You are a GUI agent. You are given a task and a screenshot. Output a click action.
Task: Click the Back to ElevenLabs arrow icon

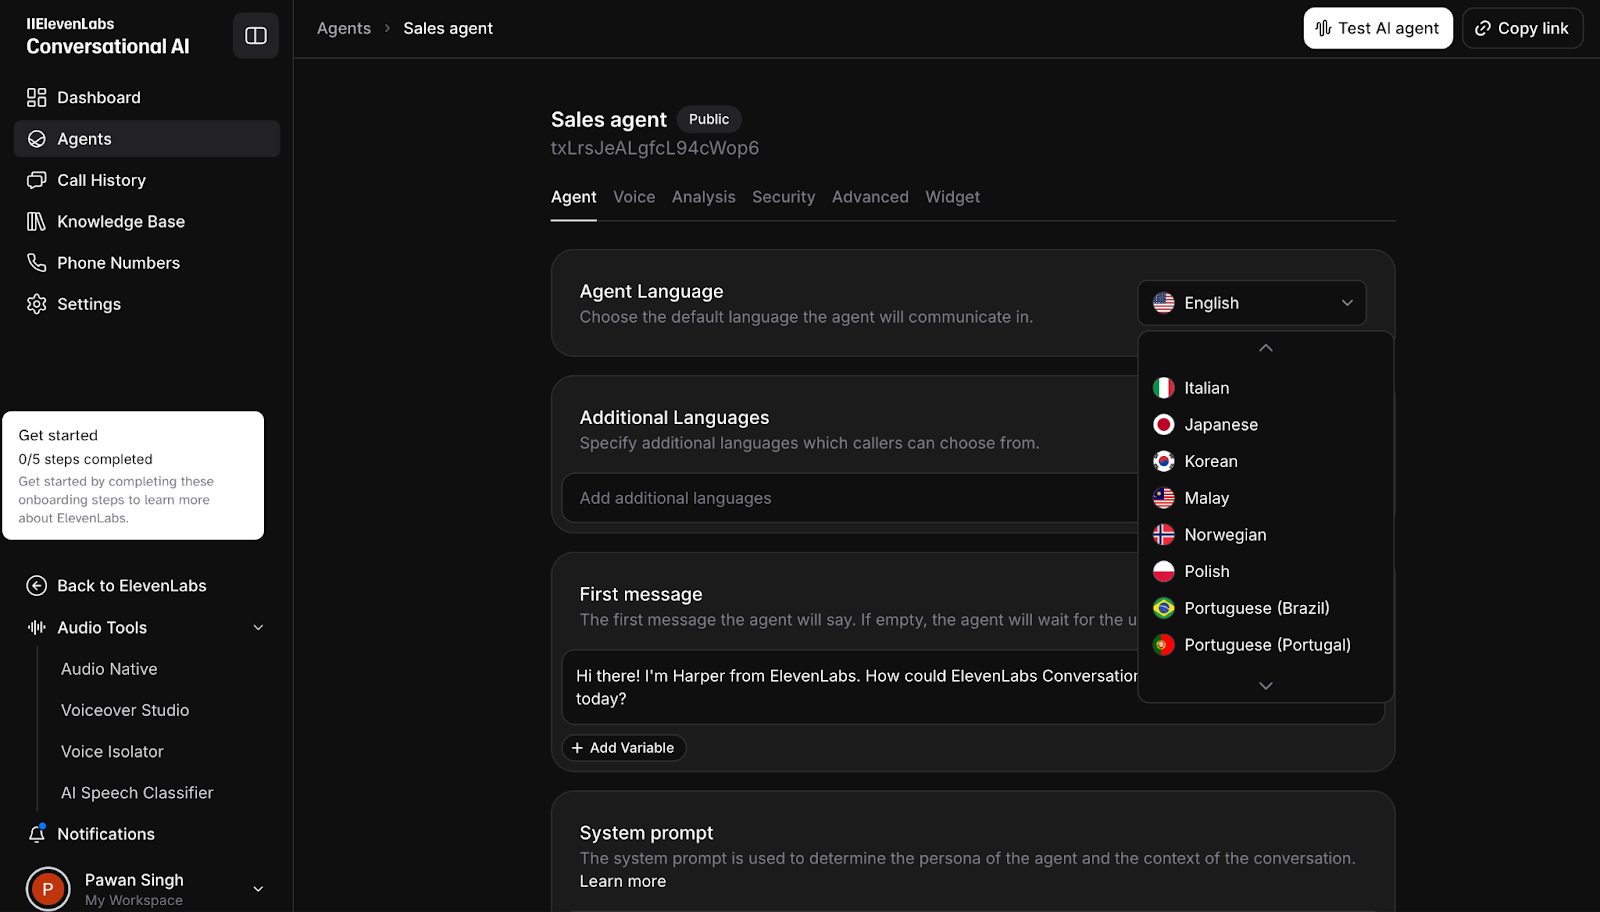tap(37, 586)
